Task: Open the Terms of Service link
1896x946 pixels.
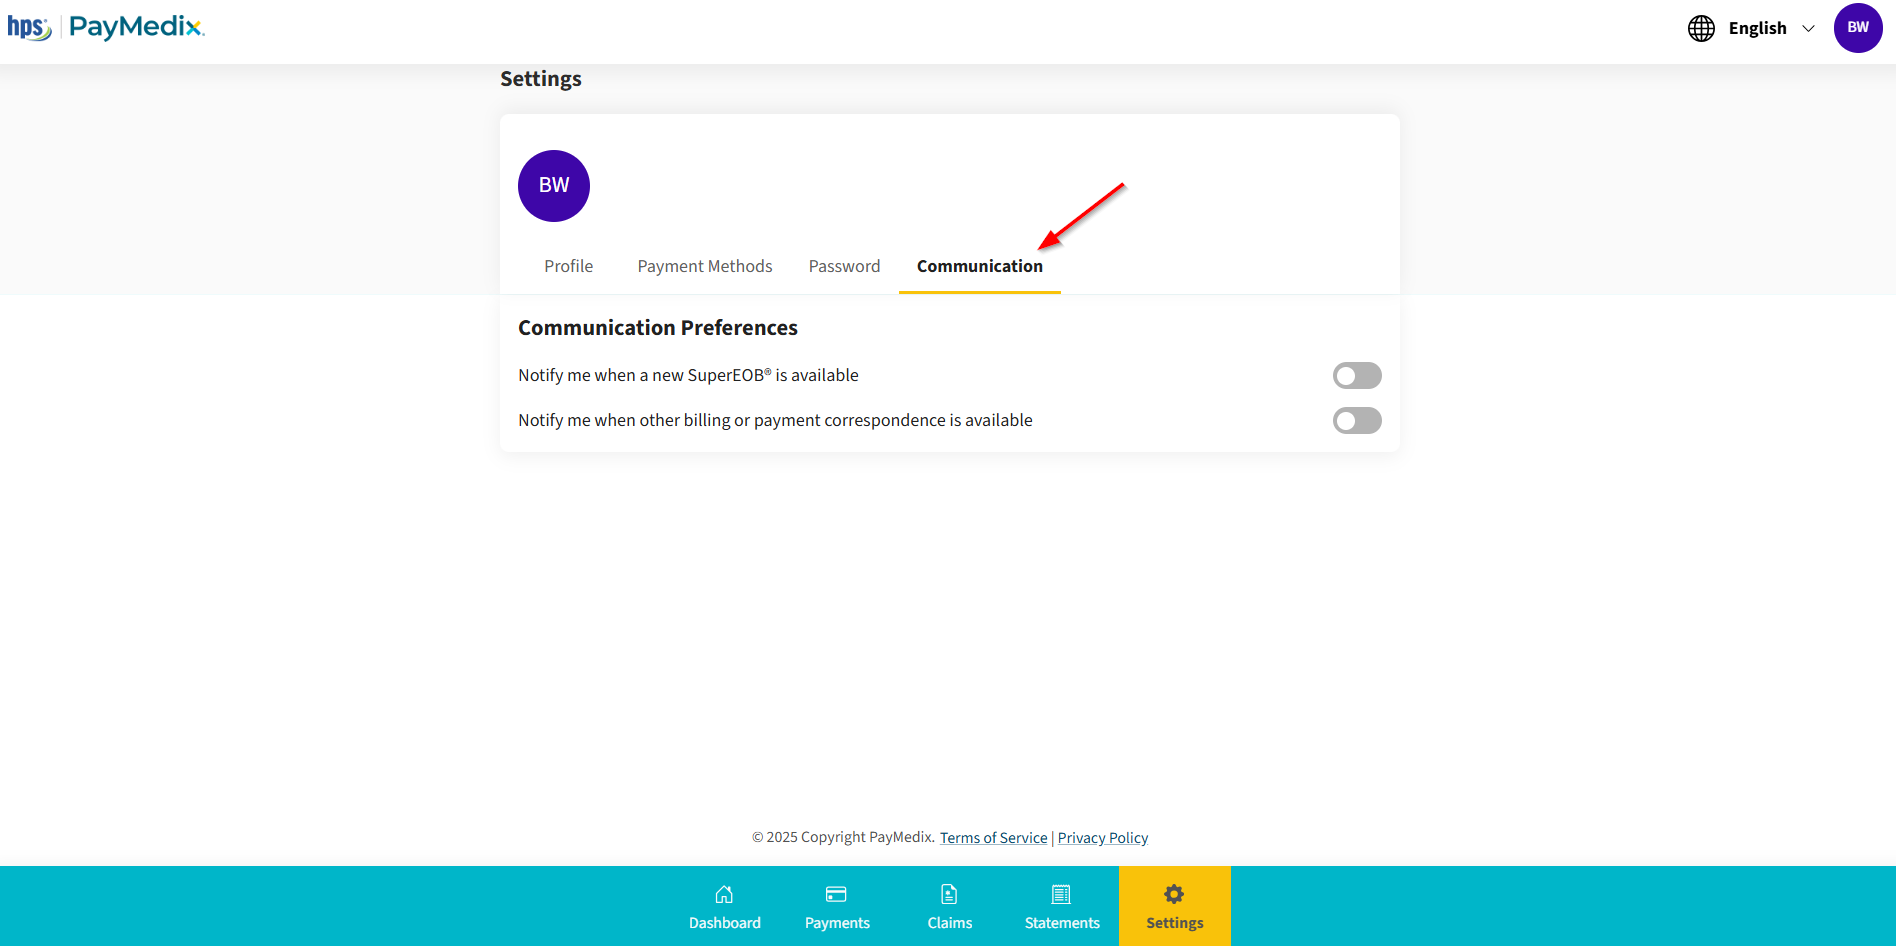Action: [994, 838]
